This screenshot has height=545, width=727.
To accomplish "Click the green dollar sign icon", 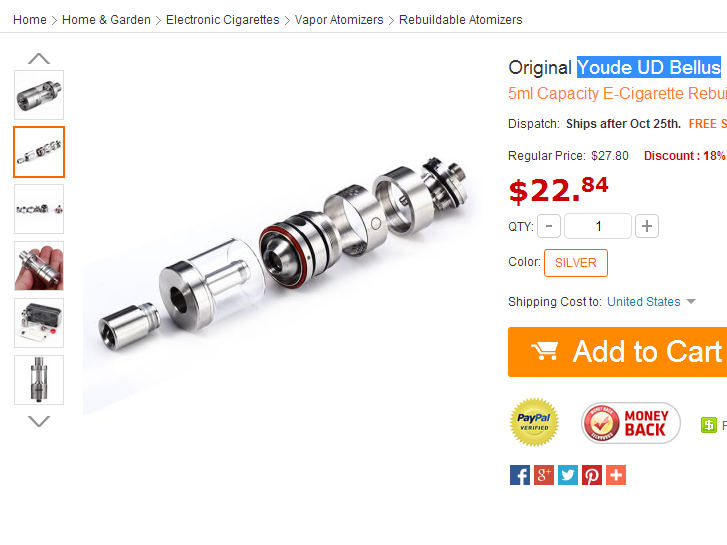I will 709,424.
